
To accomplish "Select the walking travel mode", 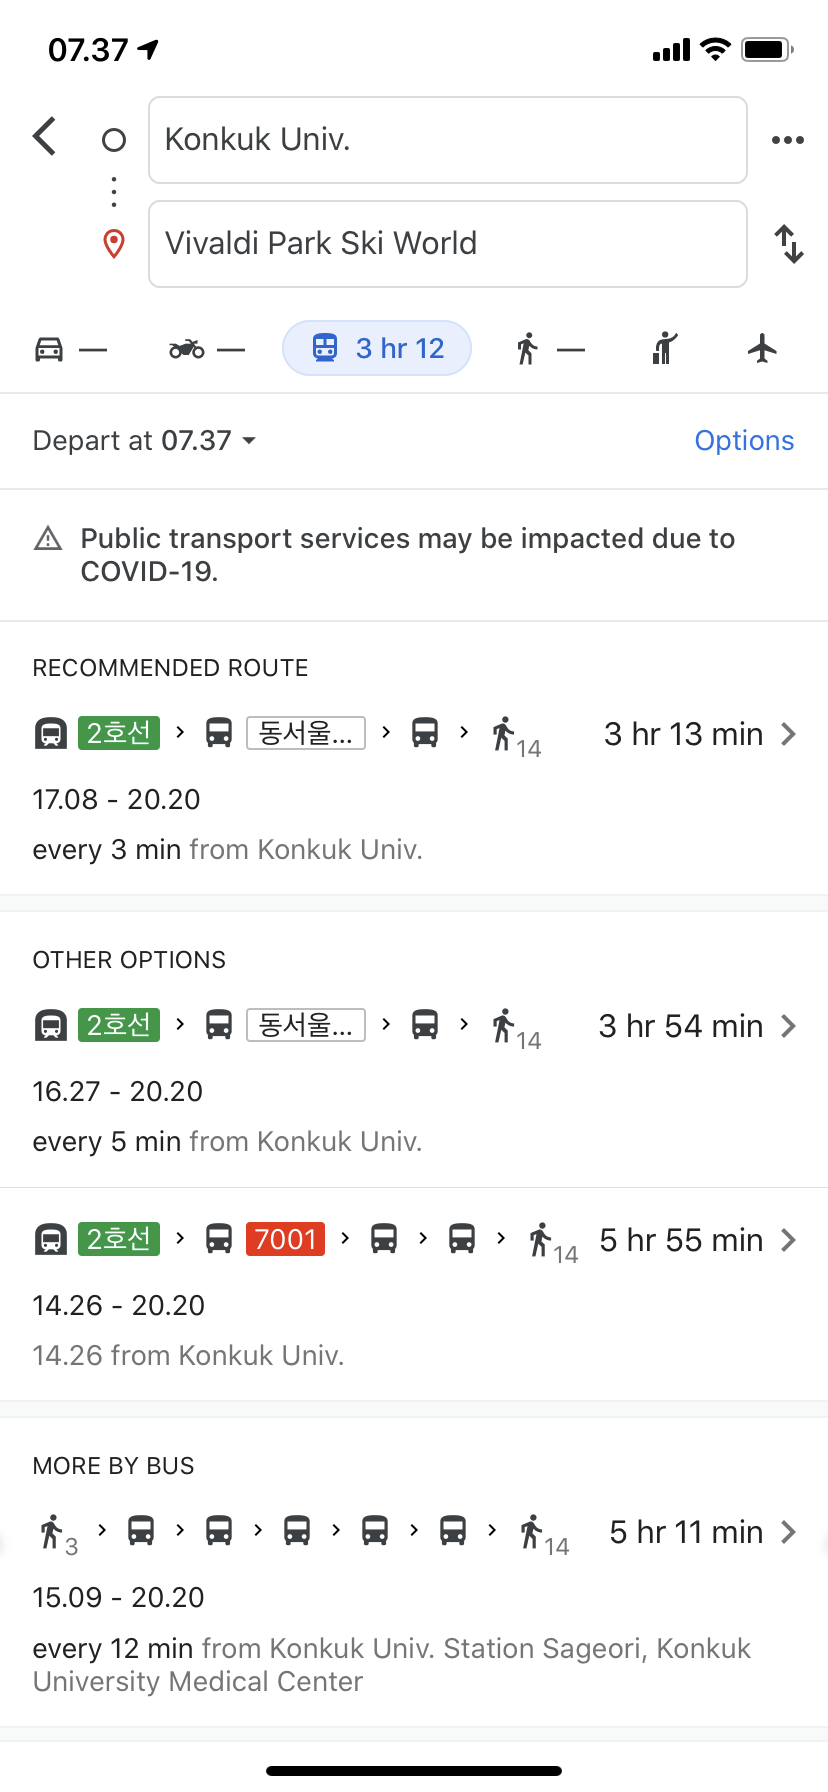I will (x=550, y=349).
